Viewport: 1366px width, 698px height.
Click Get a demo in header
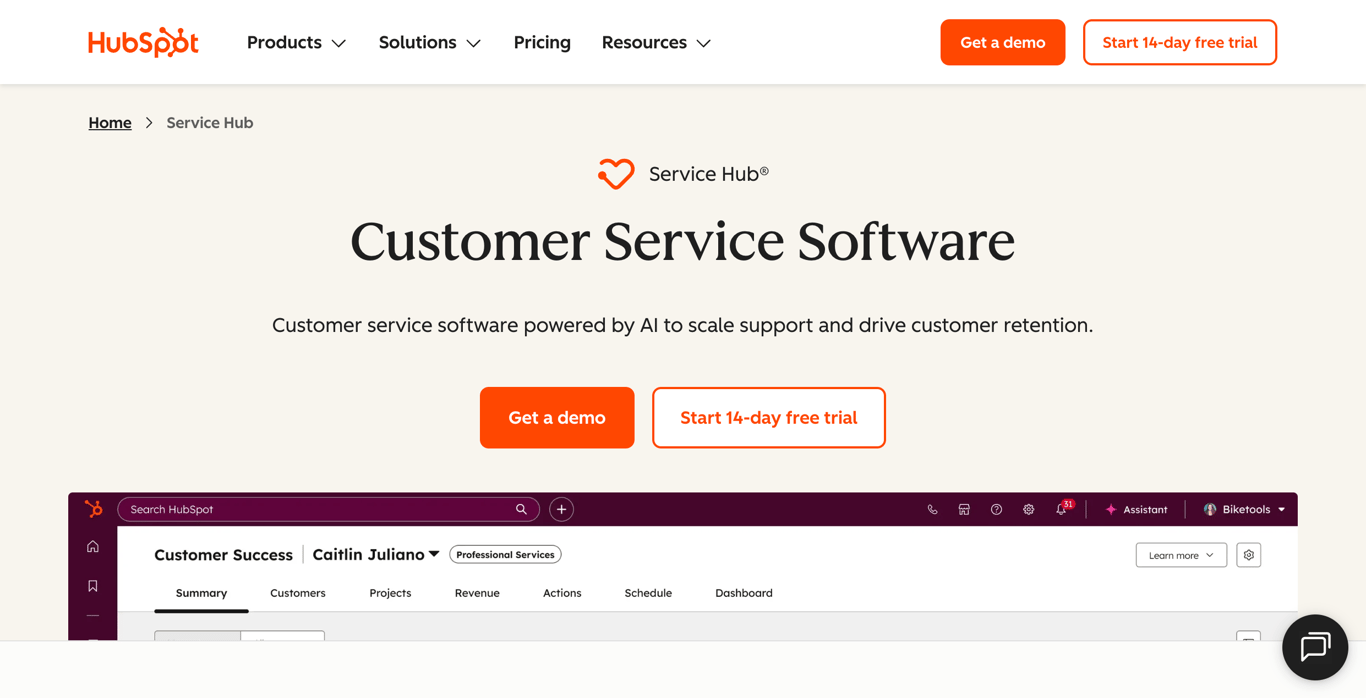(x=1003, y=42)
